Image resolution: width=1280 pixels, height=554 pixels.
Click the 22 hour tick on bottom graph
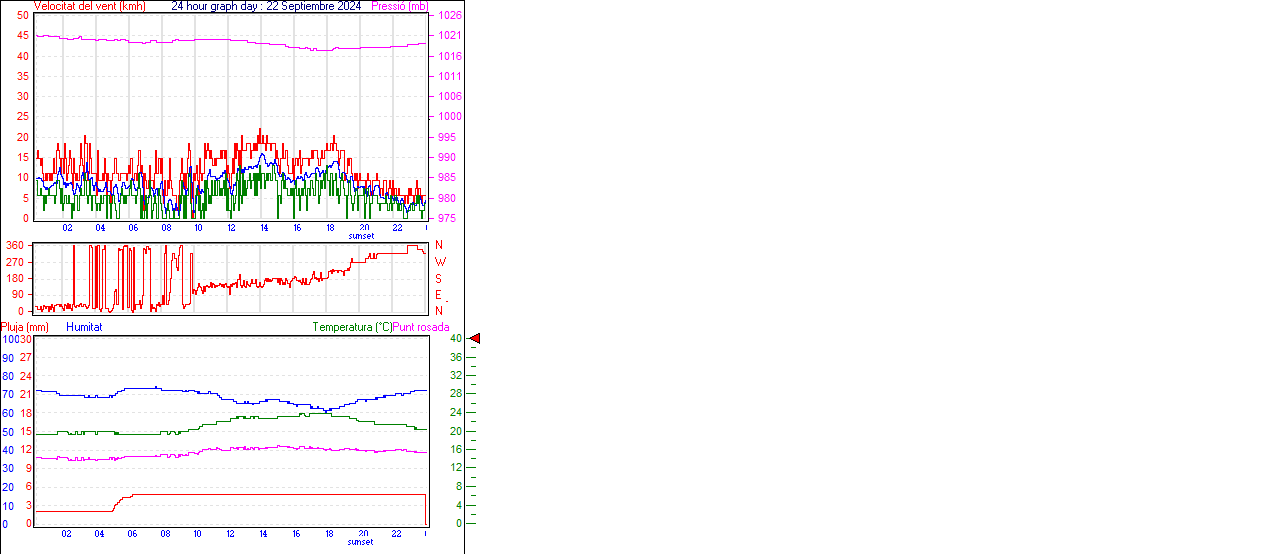(x=395, y=533)
